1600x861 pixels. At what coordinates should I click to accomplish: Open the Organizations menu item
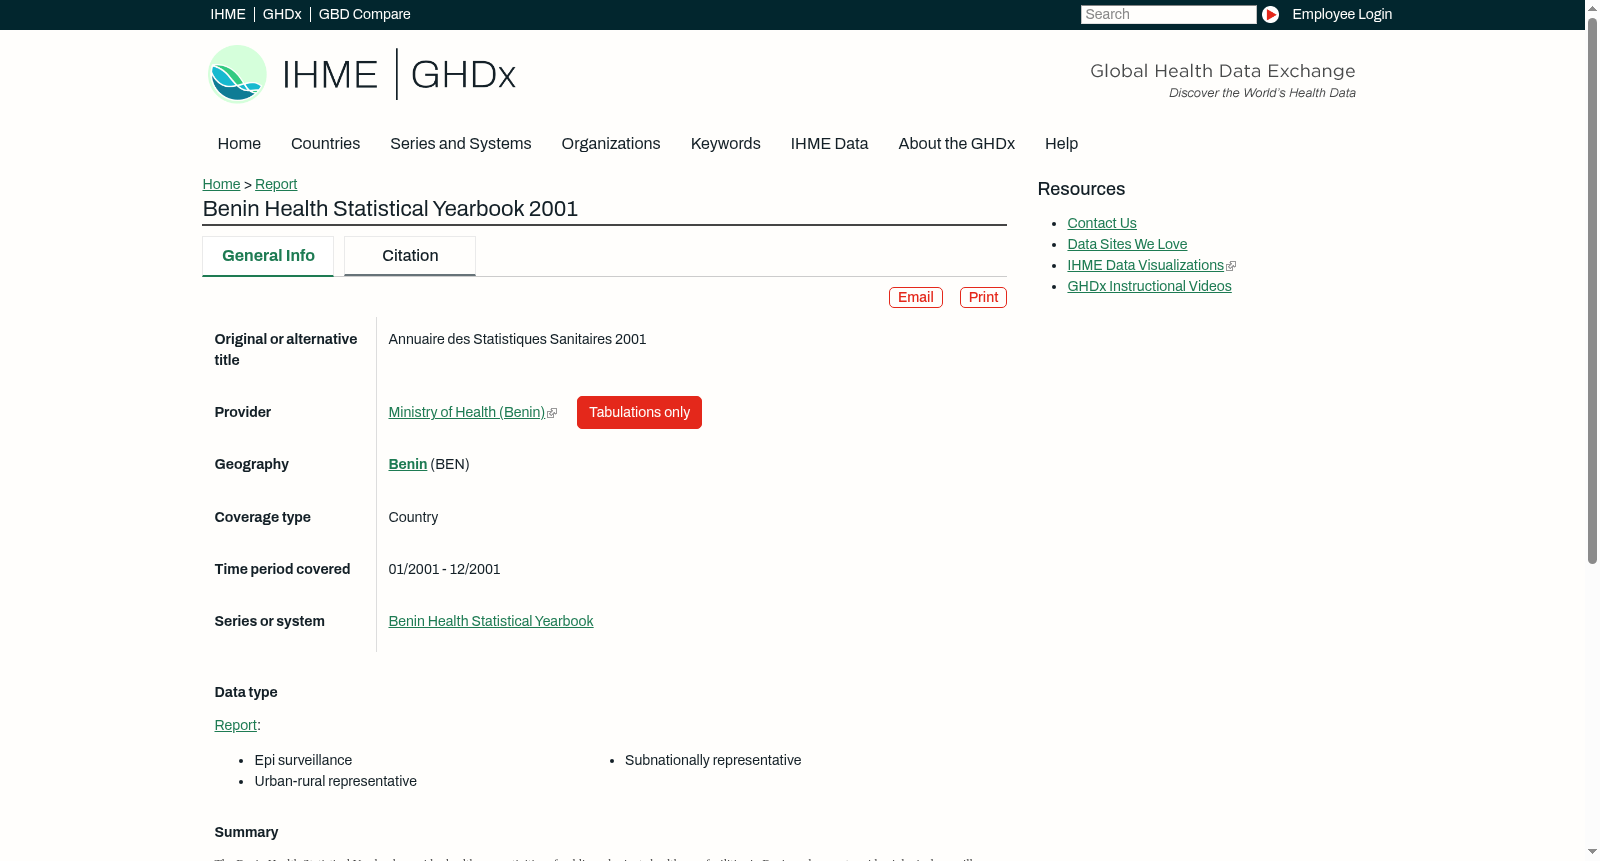611,144
